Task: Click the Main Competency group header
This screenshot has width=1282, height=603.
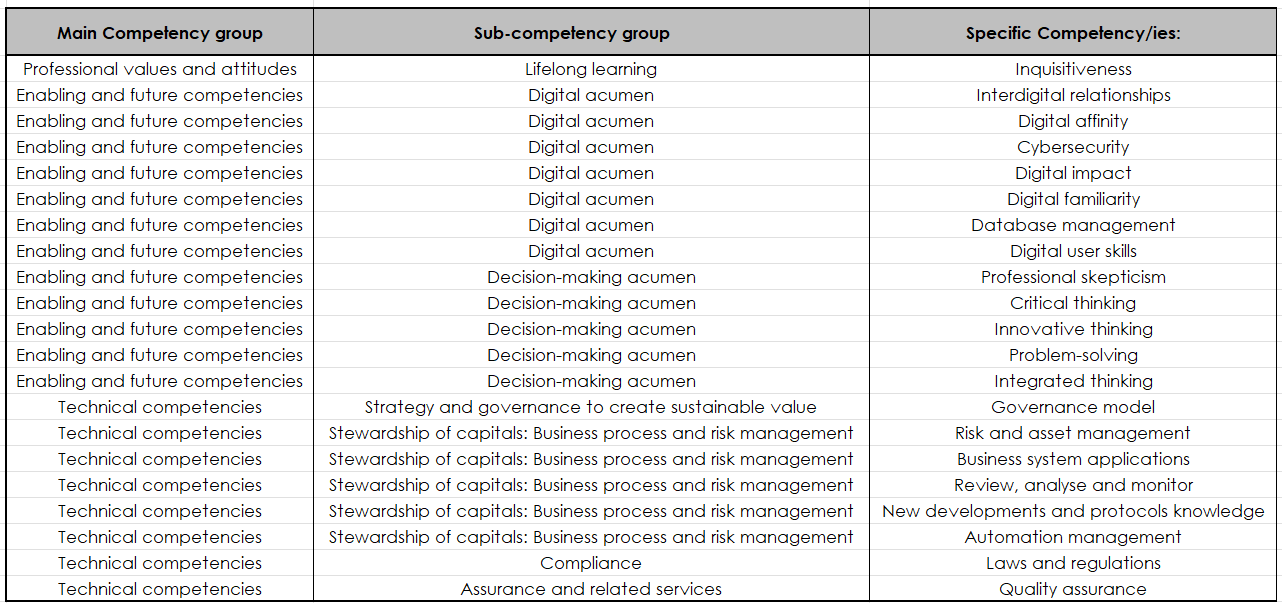Action: point(160,33)
